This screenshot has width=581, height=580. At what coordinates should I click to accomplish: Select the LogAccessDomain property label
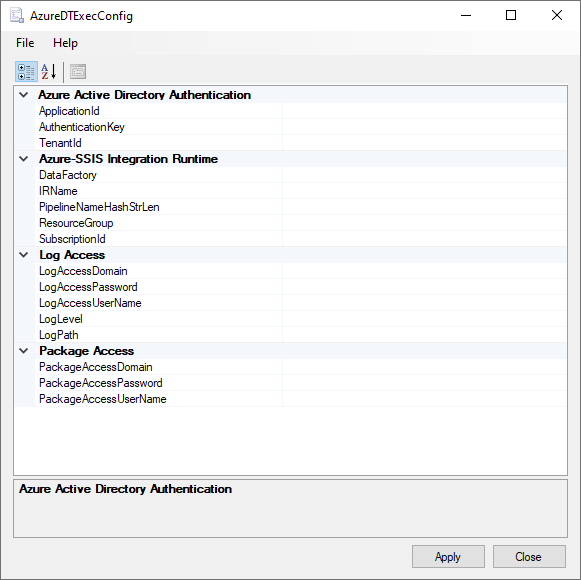pyautogui.click(x=83, y=271)
